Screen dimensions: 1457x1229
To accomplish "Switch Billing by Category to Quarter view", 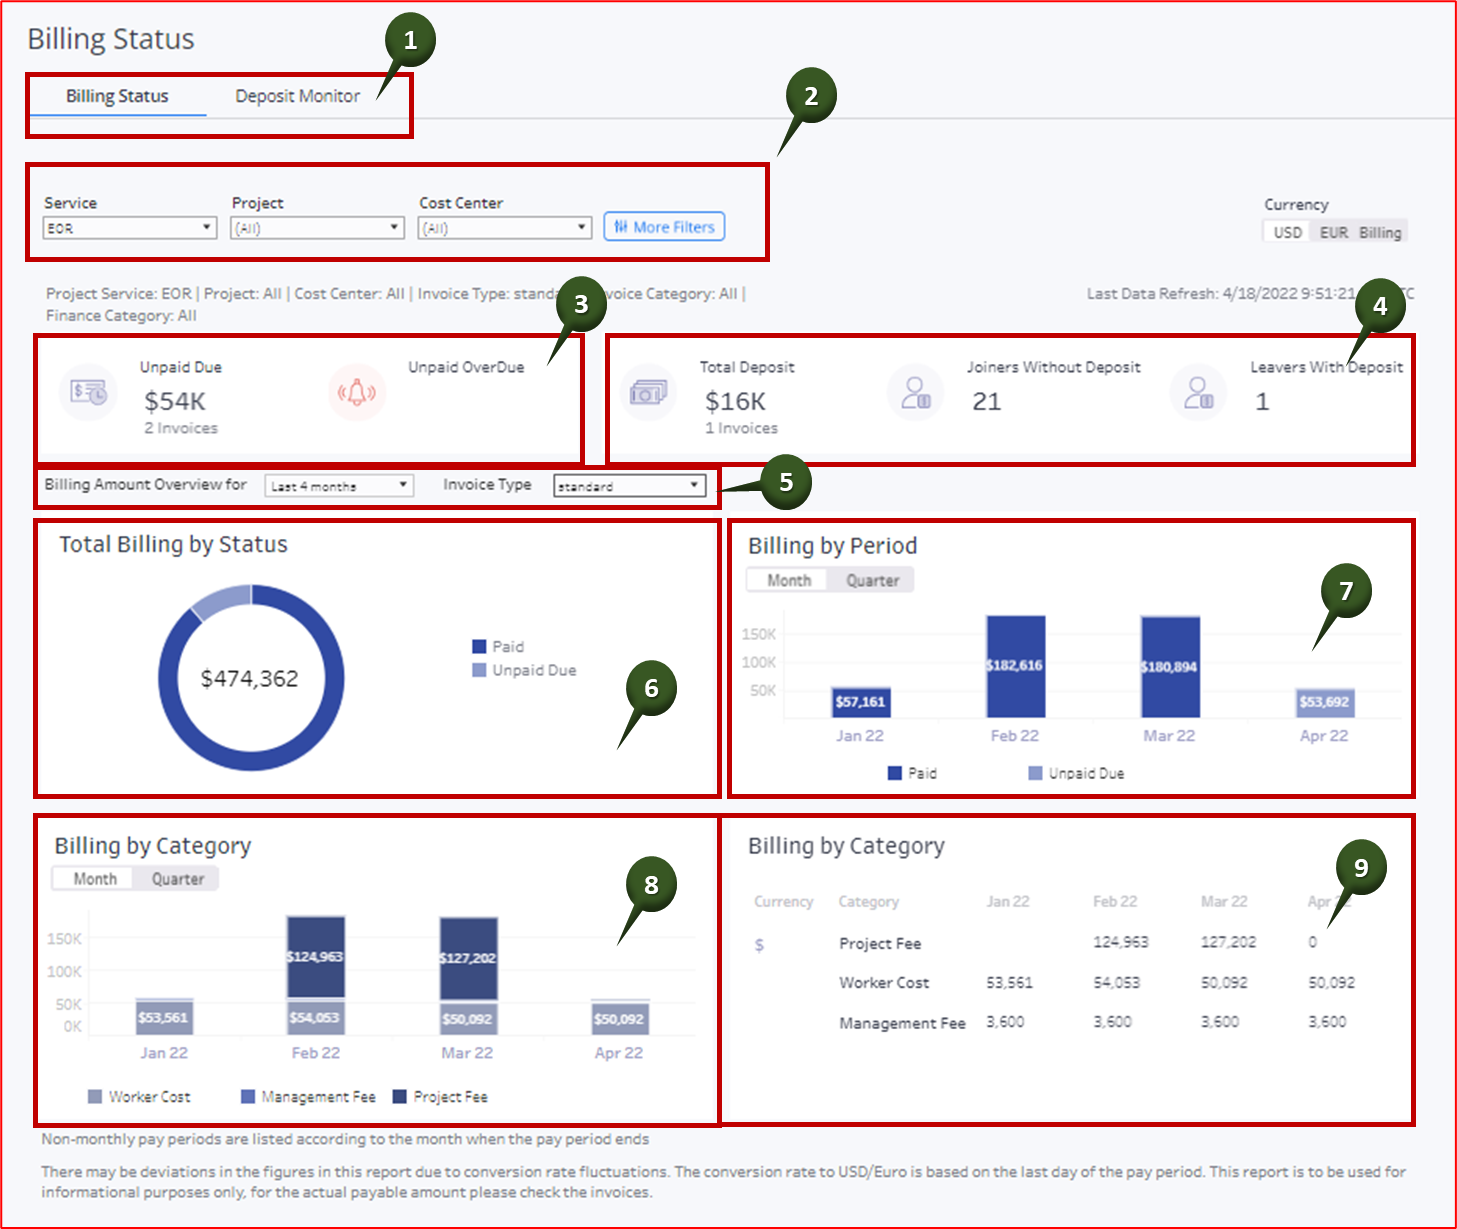I will pos(177,878).
